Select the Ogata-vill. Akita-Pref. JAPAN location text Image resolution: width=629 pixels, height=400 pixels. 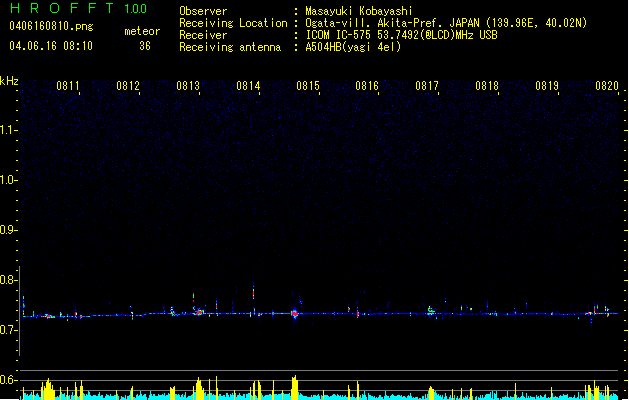[446, 23]
